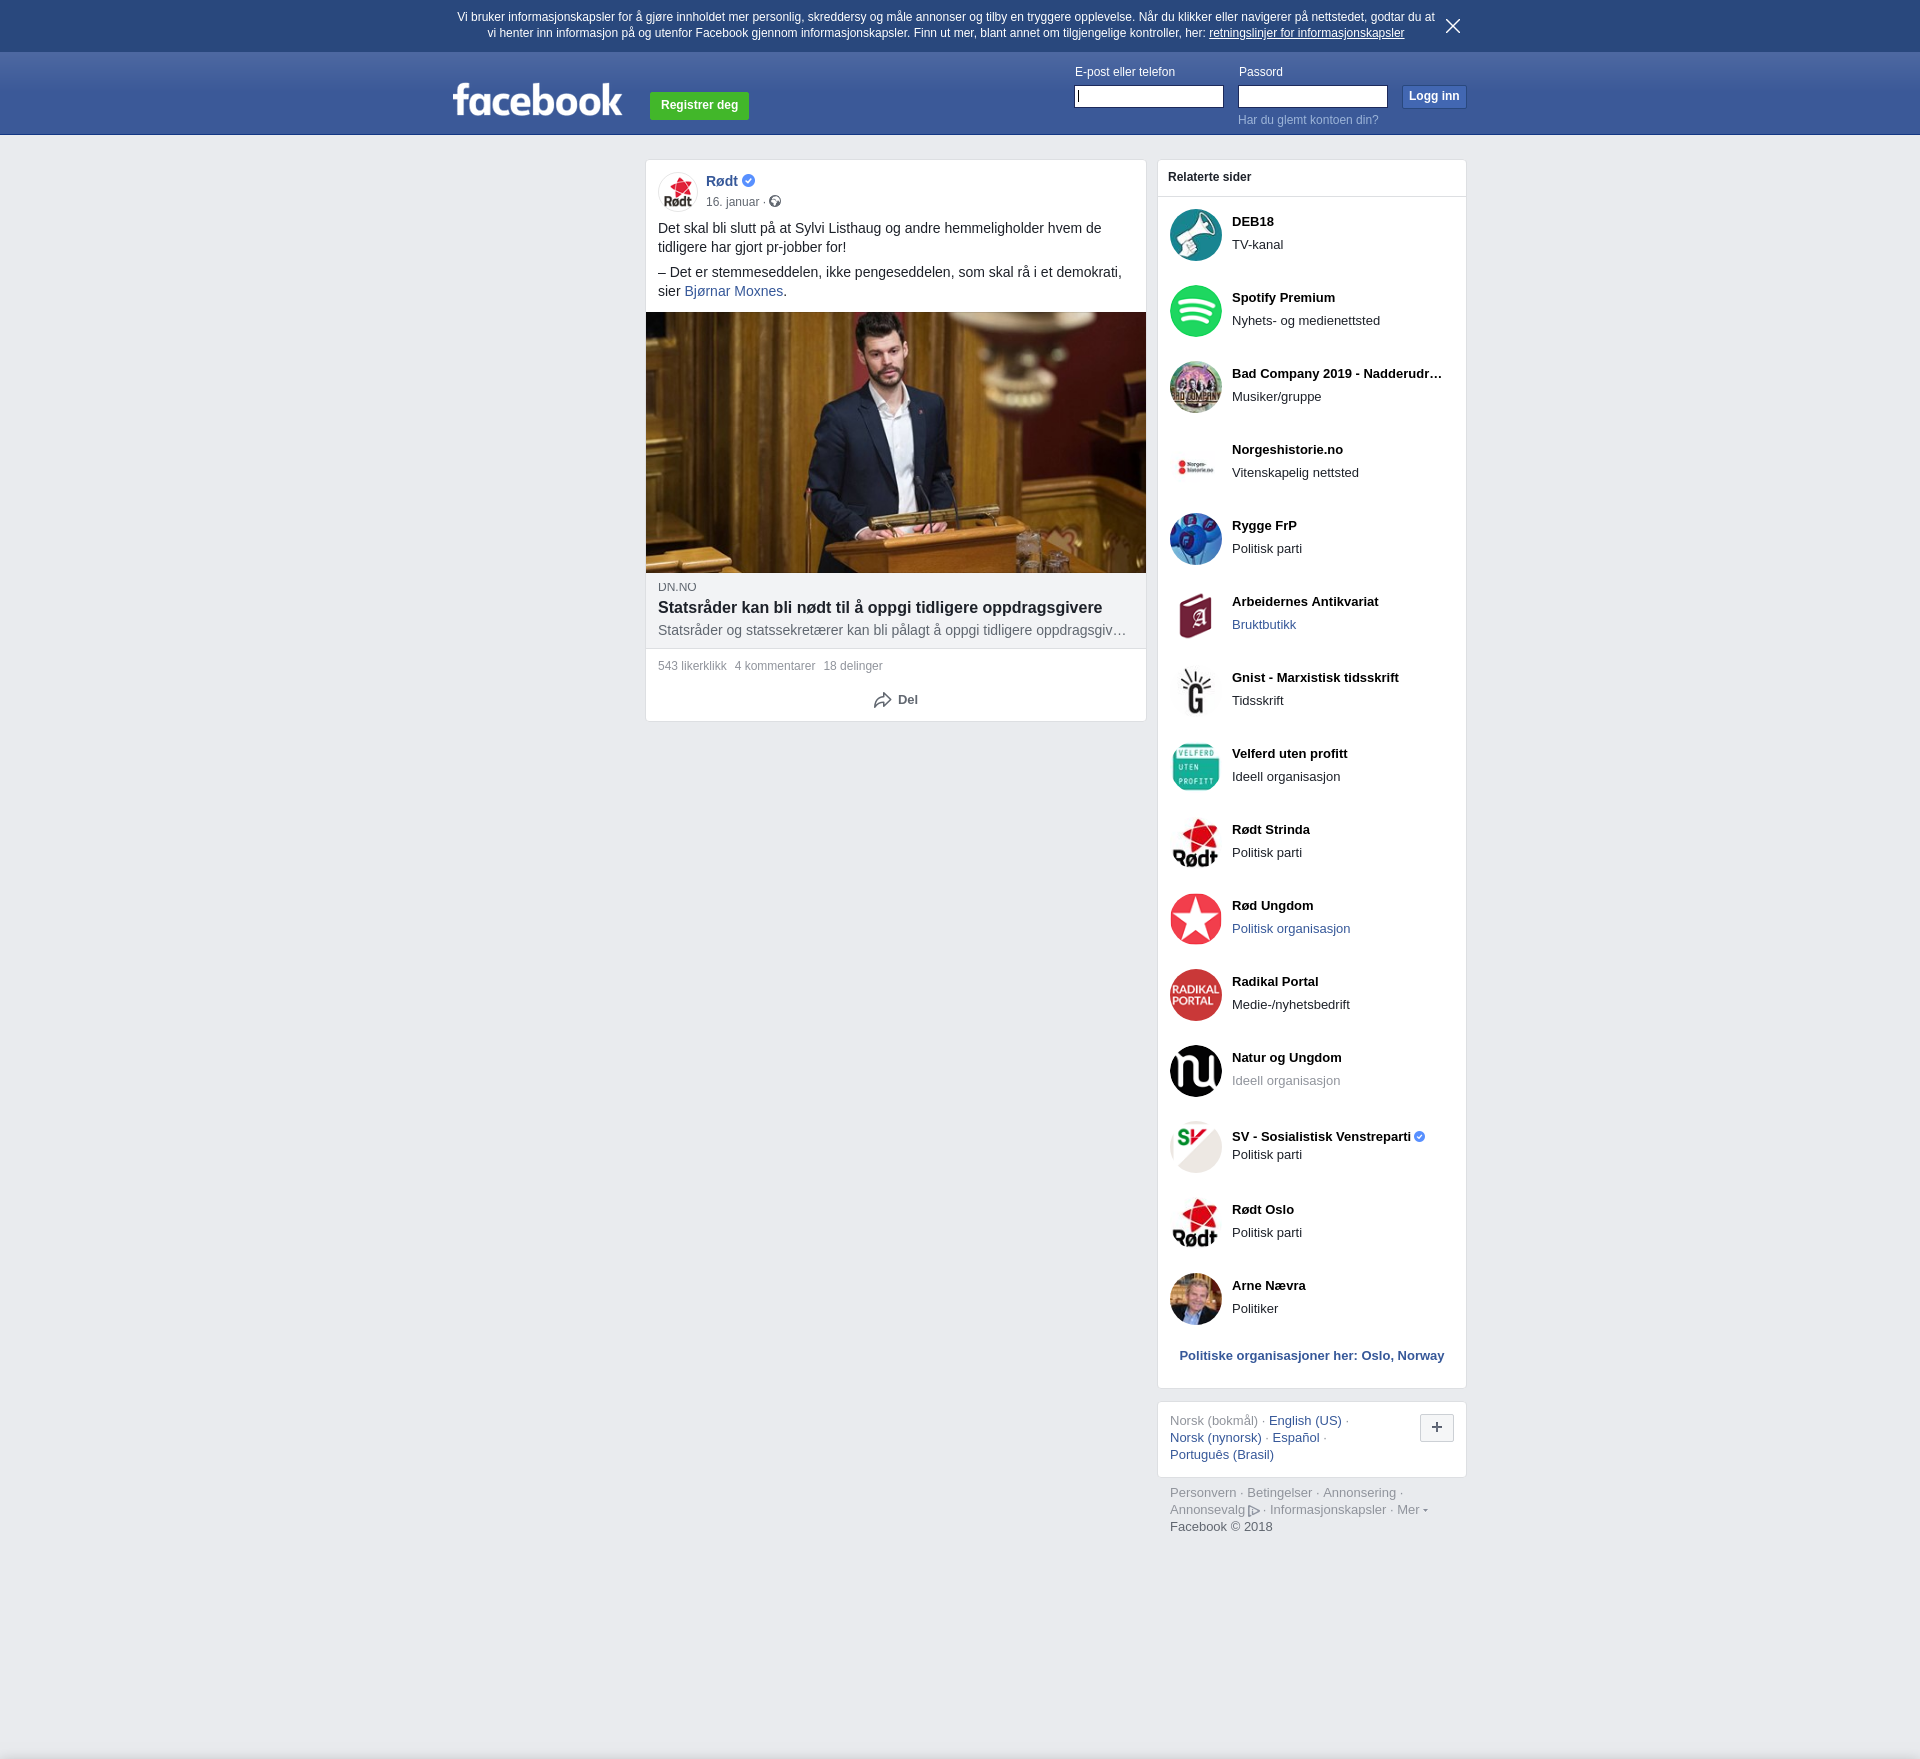Viewport: 1920px width, 1759px height.
Task: Click the facebook logo
Action: [537, 100]
